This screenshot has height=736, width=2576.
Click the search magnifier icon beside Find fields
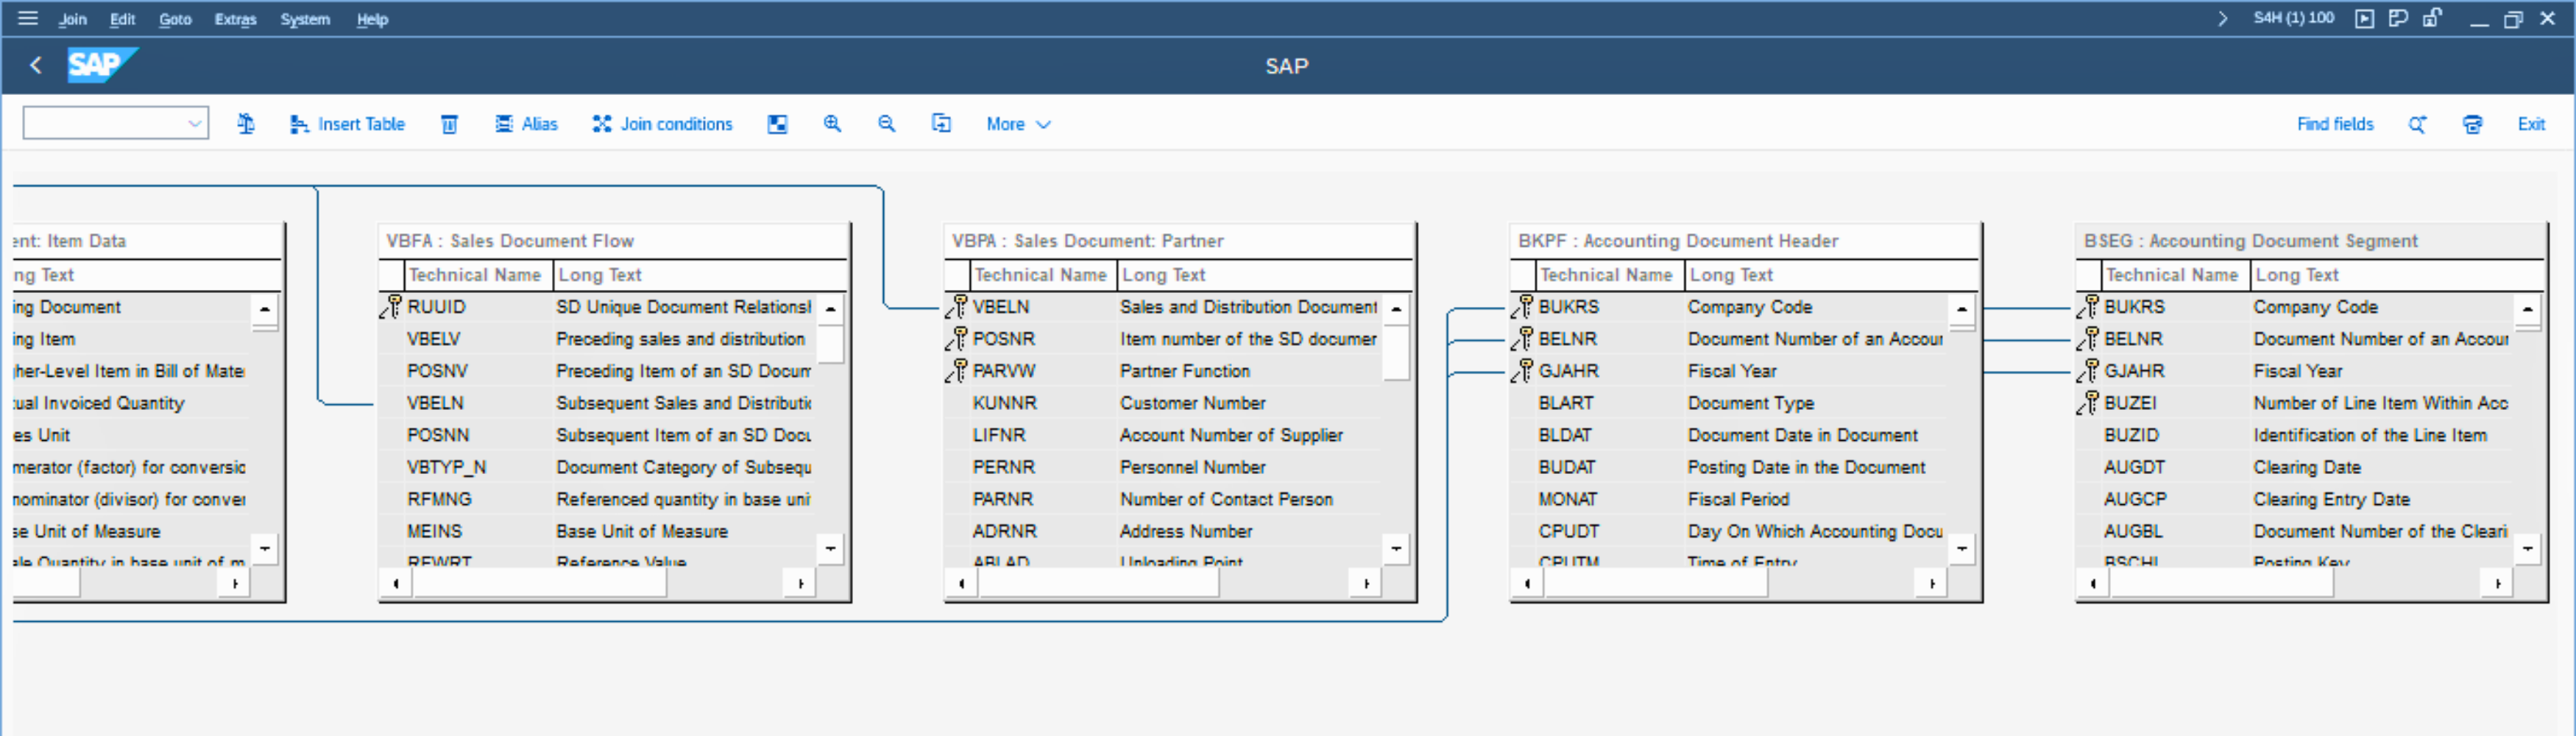(2417, 124)
